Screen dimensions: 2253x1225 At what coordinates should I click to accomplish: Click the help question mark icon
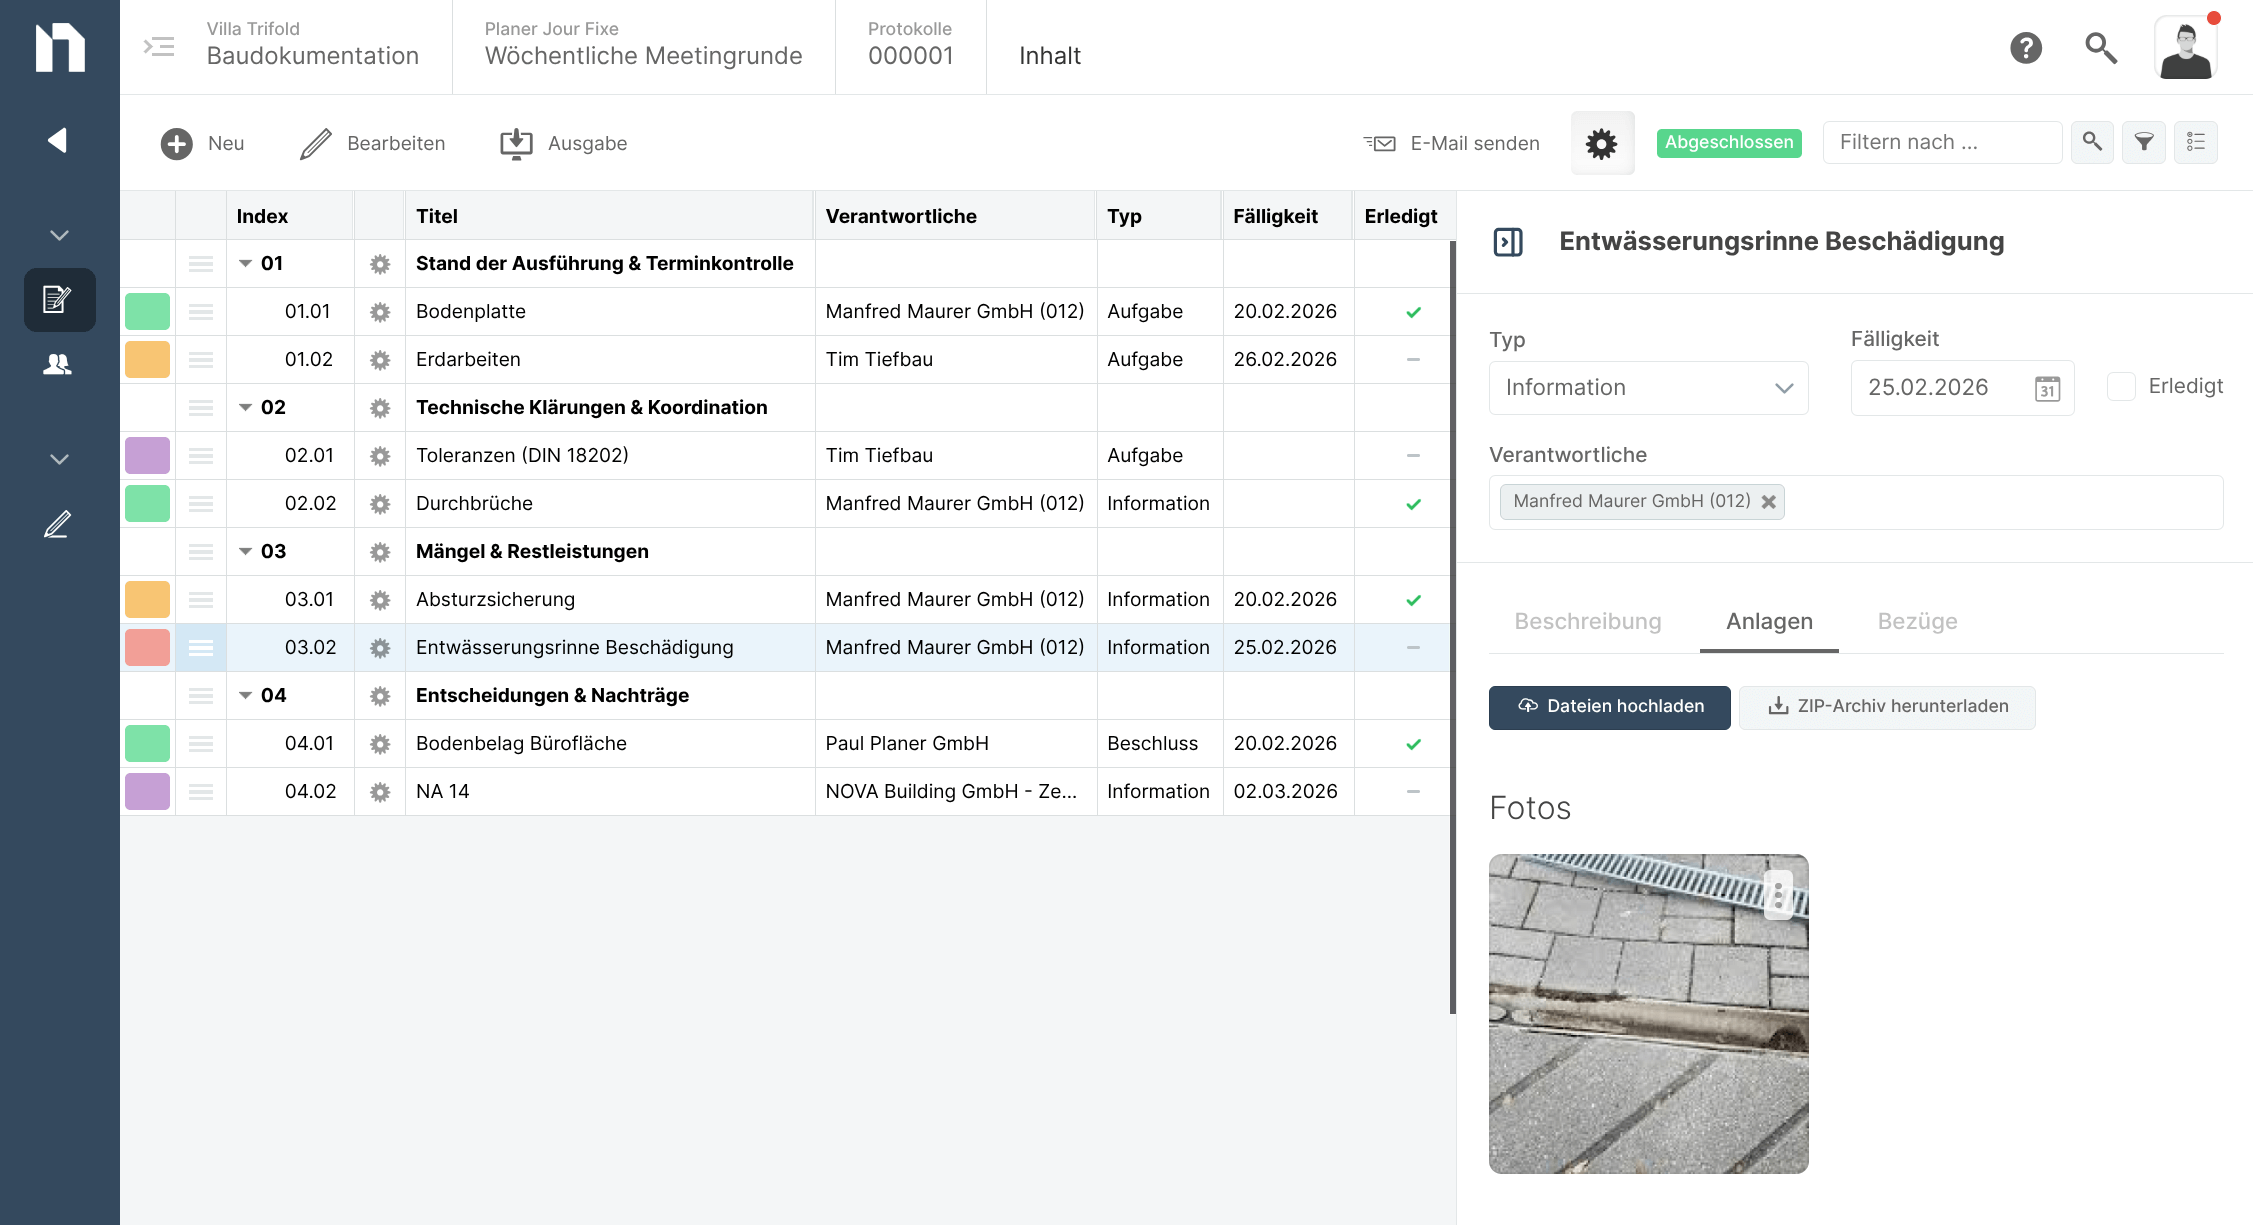pos(2026,47)
